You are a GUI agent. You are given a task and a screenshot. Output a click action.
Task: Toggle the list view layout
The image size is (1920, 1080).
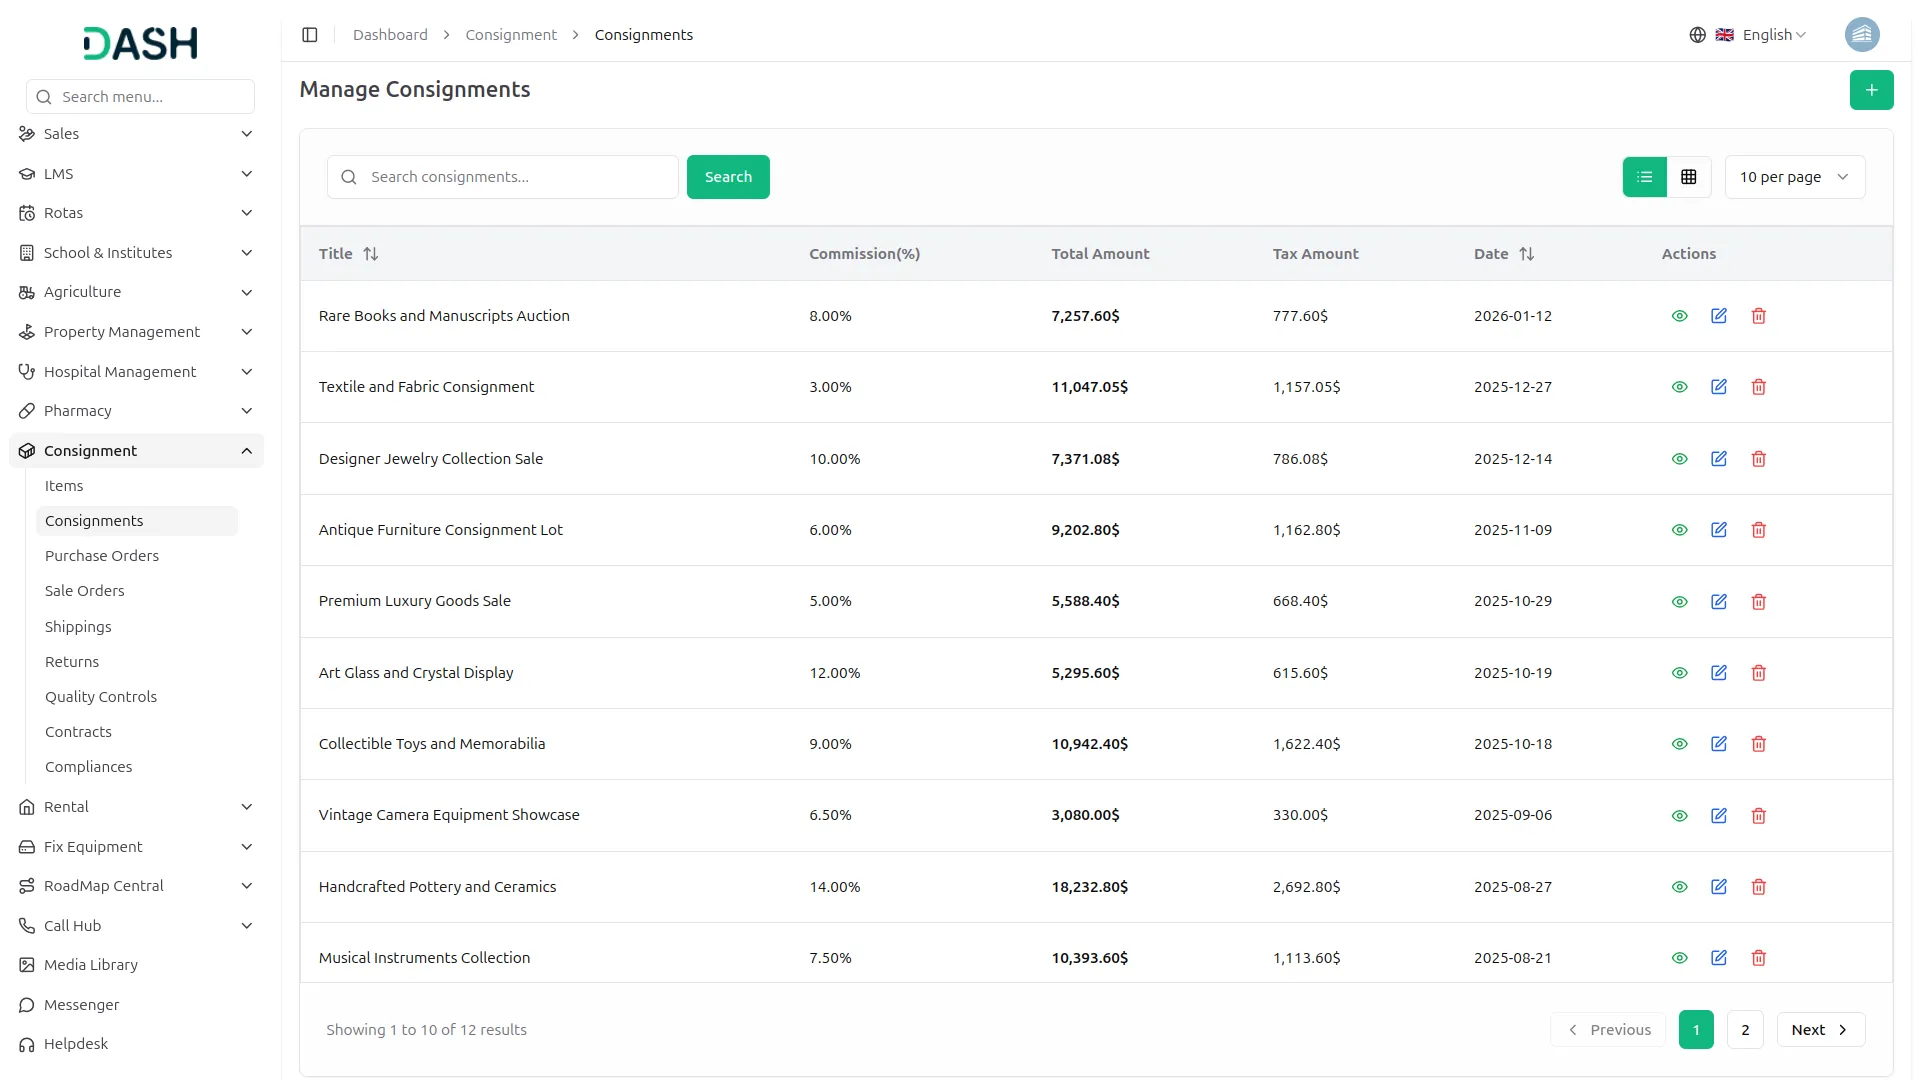click(1644, 176)
